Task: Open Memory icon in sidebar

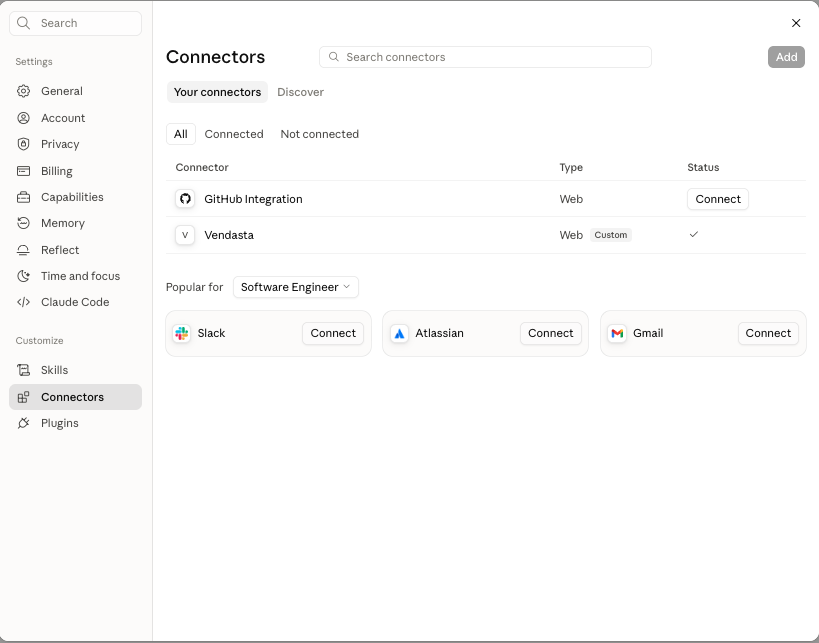Action: click(x=24, y=223)
